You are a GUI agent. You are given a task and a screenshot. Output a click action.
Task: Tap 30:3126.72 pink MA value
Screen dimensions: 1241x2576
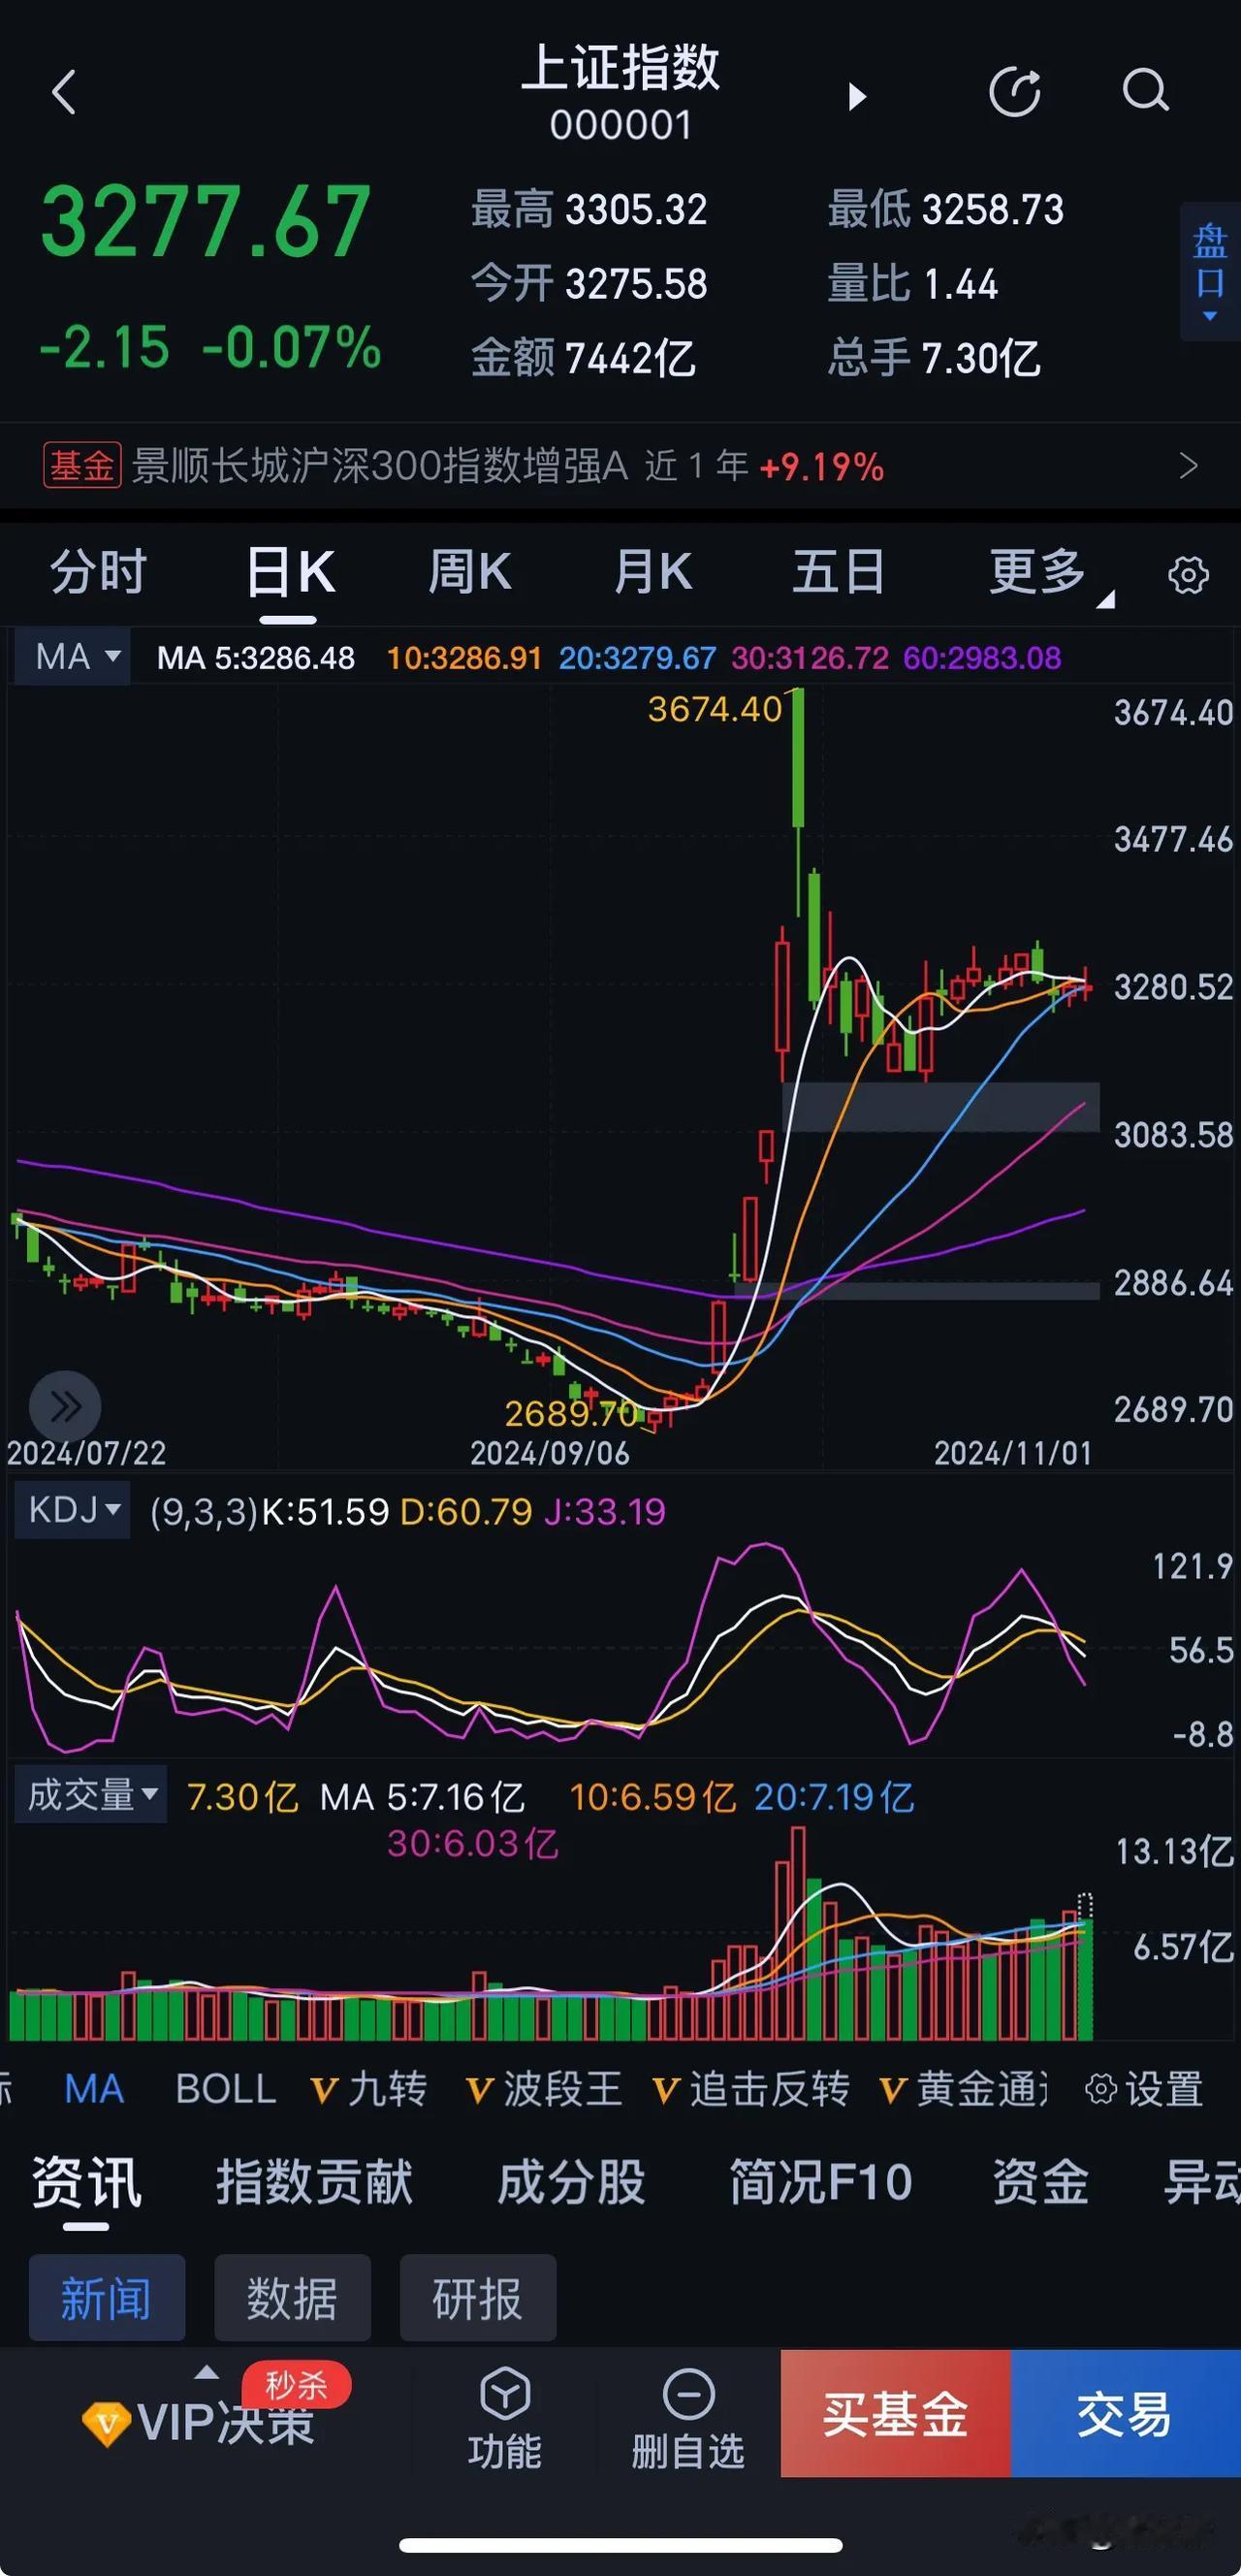pyautogui.click(x=810, y=658)
